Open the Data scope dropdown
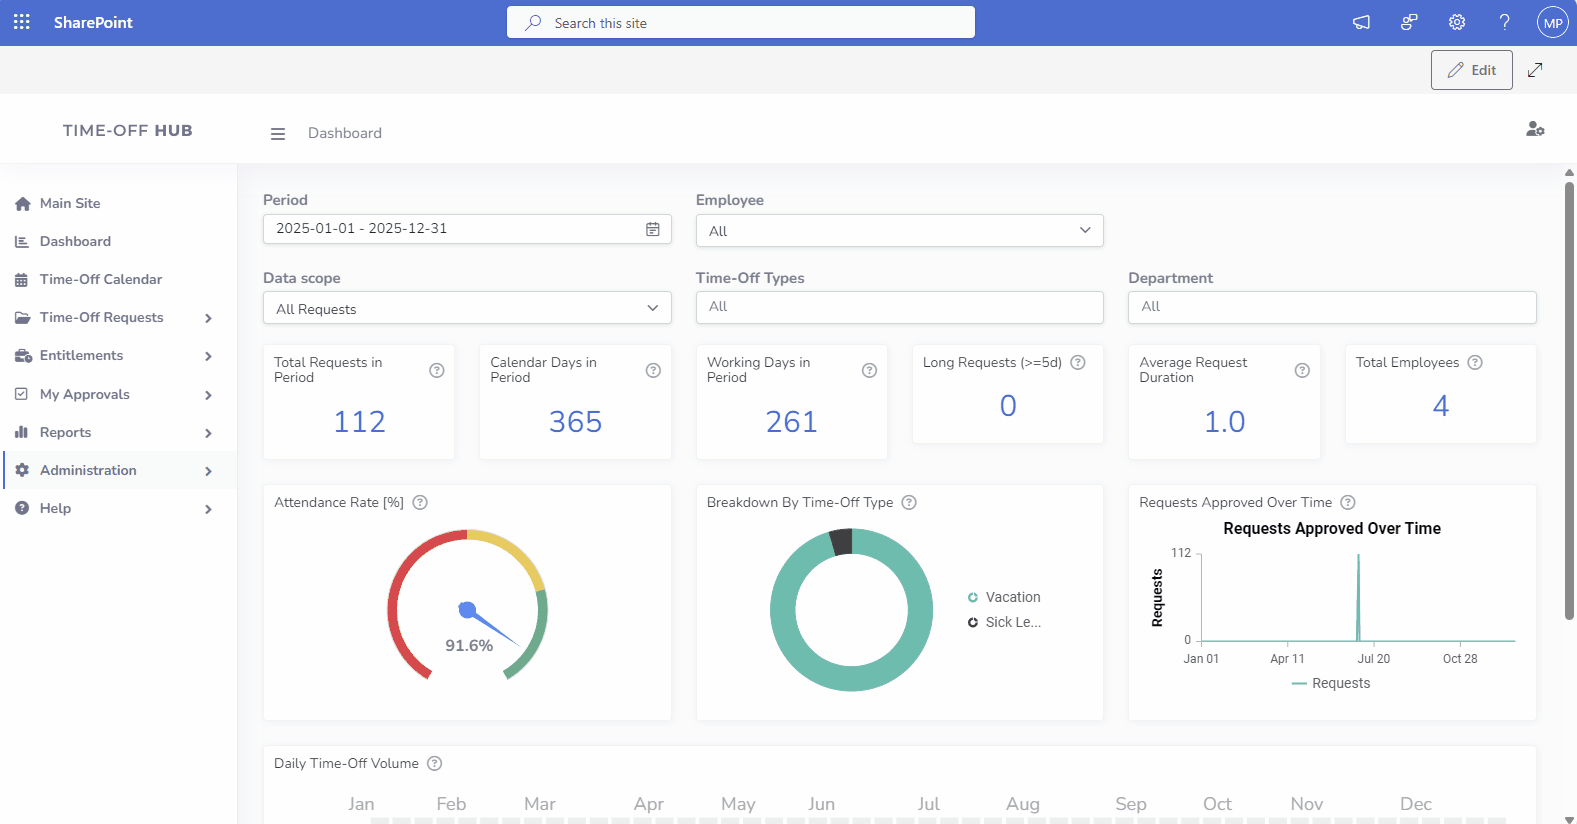The height and width of the screenshot is (824, 1577). [467, 308]
